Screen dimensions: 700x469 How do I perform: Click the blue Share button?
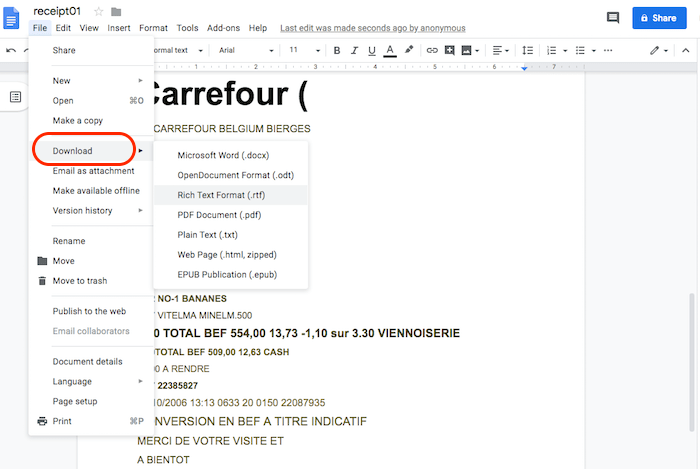tap(658, 18)
